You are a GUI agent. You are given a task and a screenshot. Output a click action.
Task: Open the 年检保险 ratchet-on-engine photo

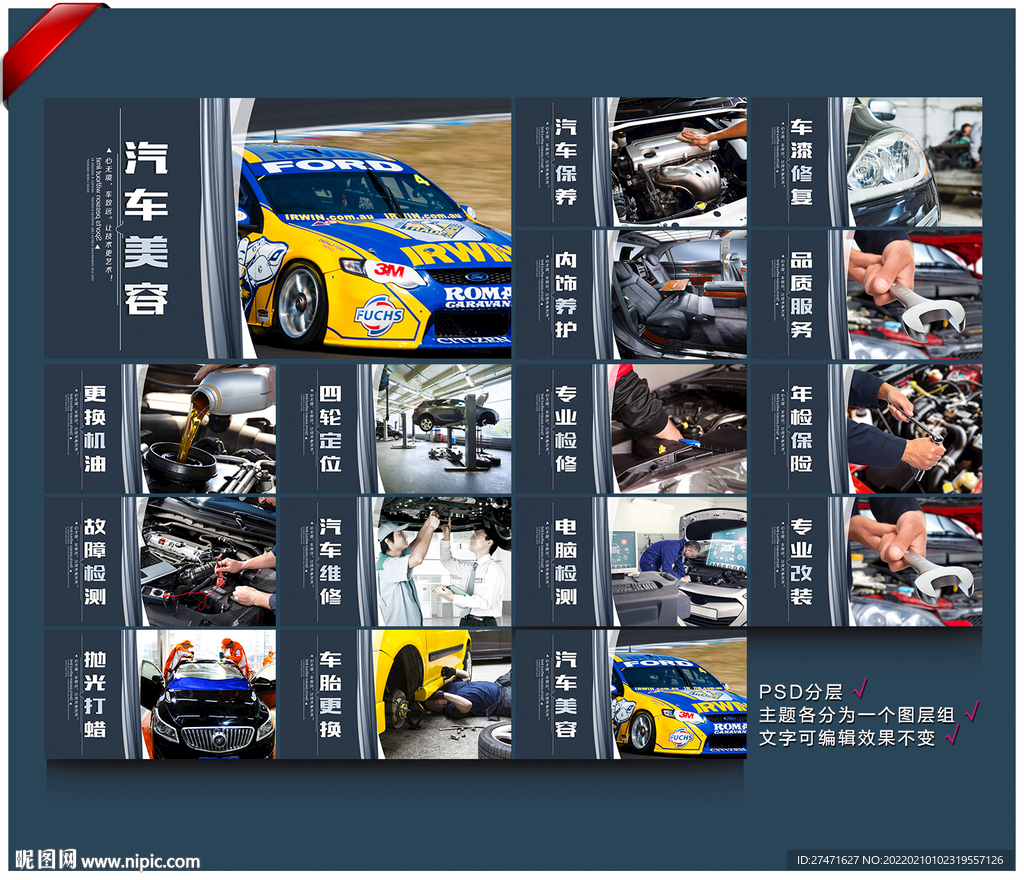(913, 429)
